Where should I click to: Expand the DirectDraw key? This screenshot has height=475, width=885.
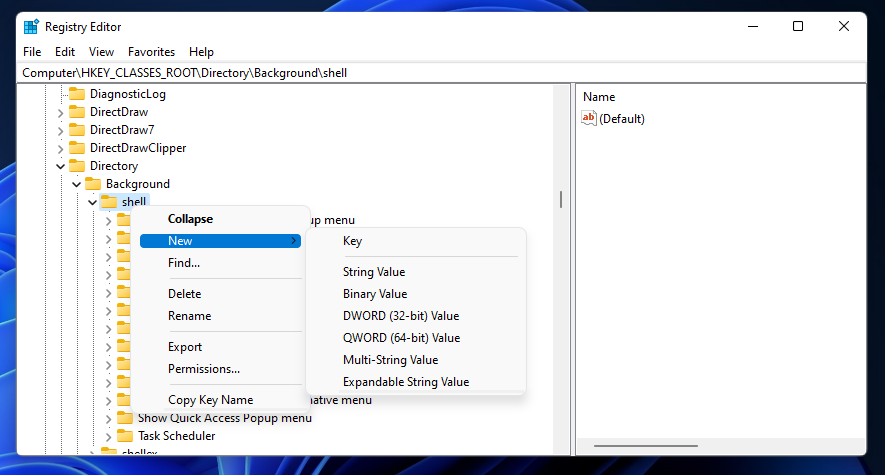[60, 113]
